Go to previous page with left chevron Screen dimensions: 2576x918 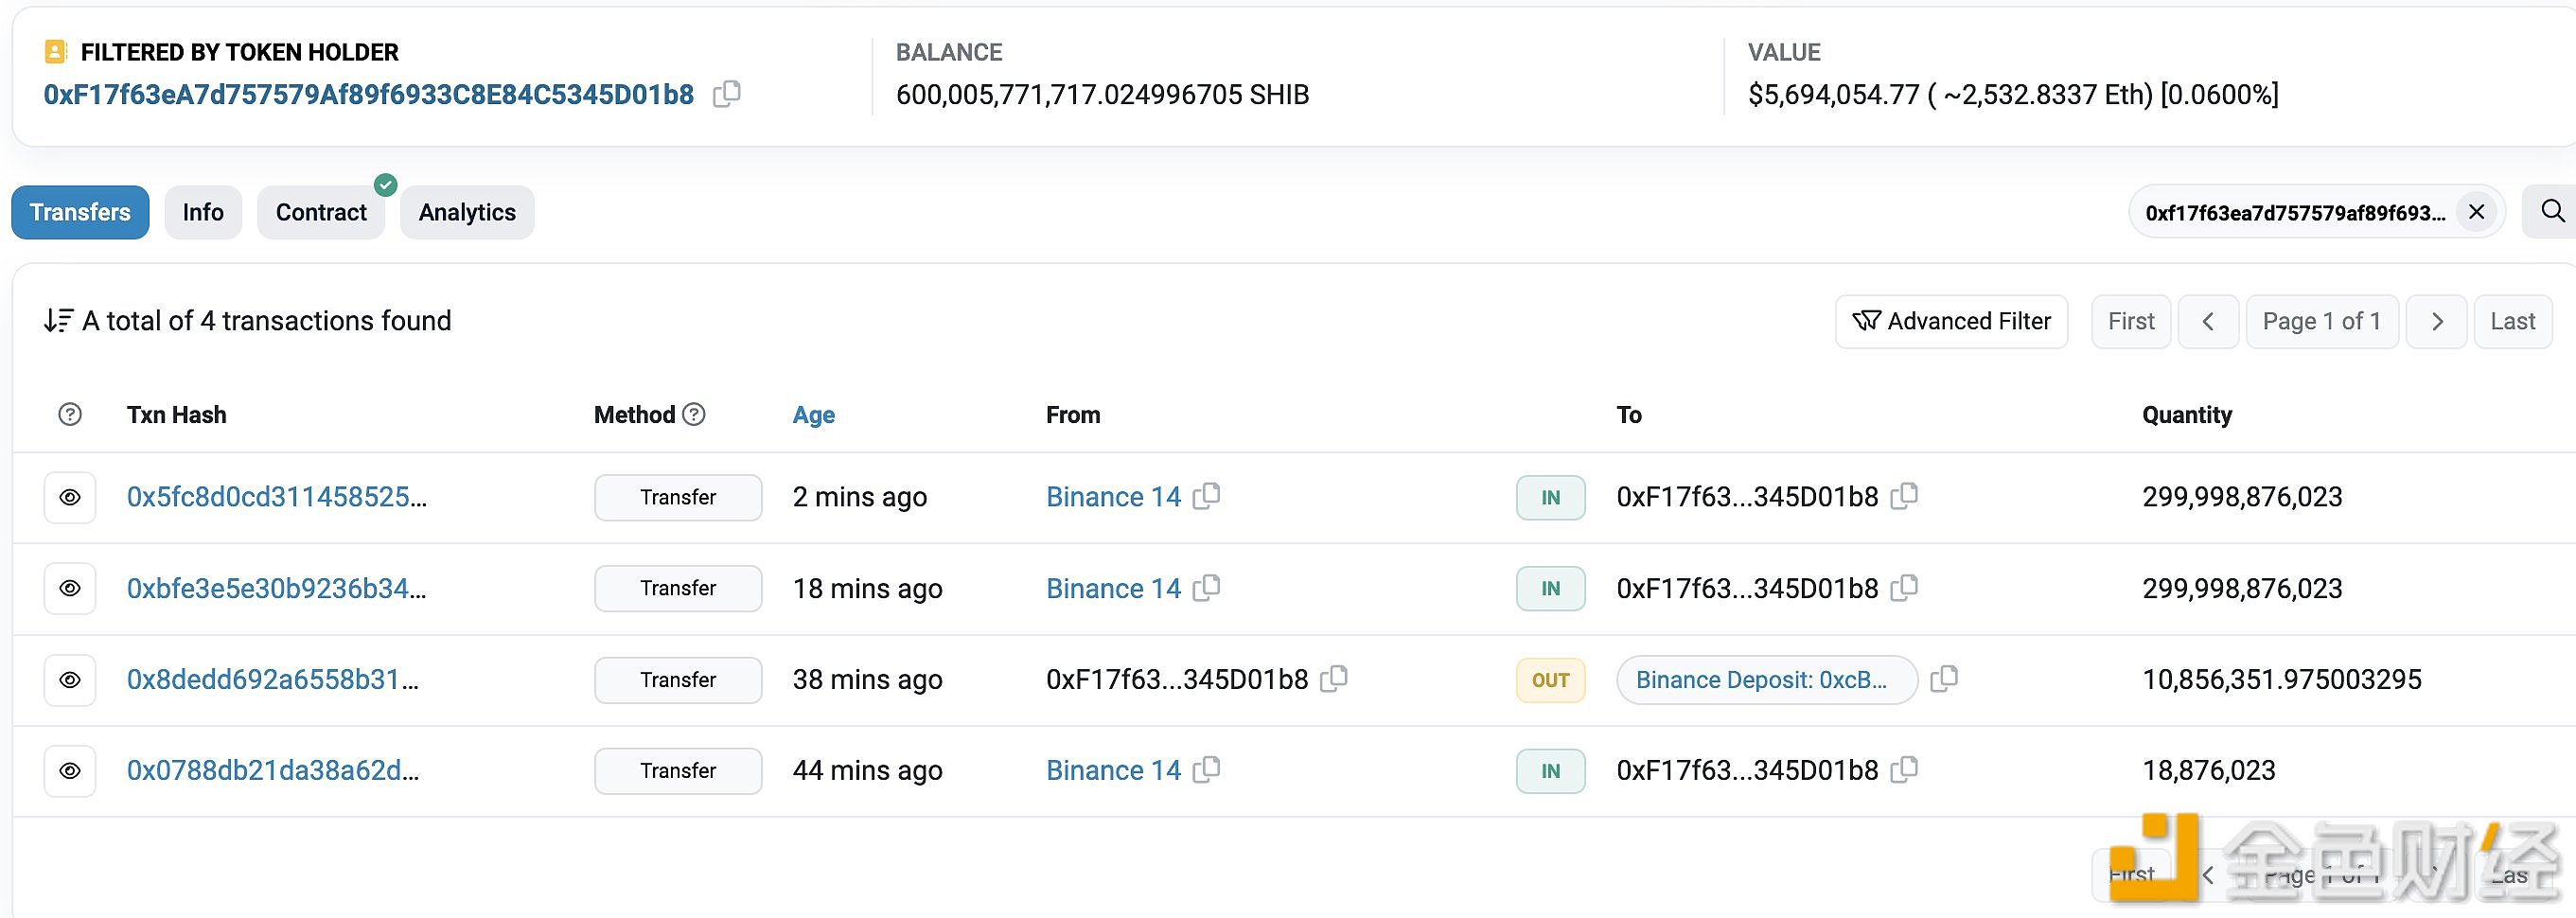coord(2208,321)
